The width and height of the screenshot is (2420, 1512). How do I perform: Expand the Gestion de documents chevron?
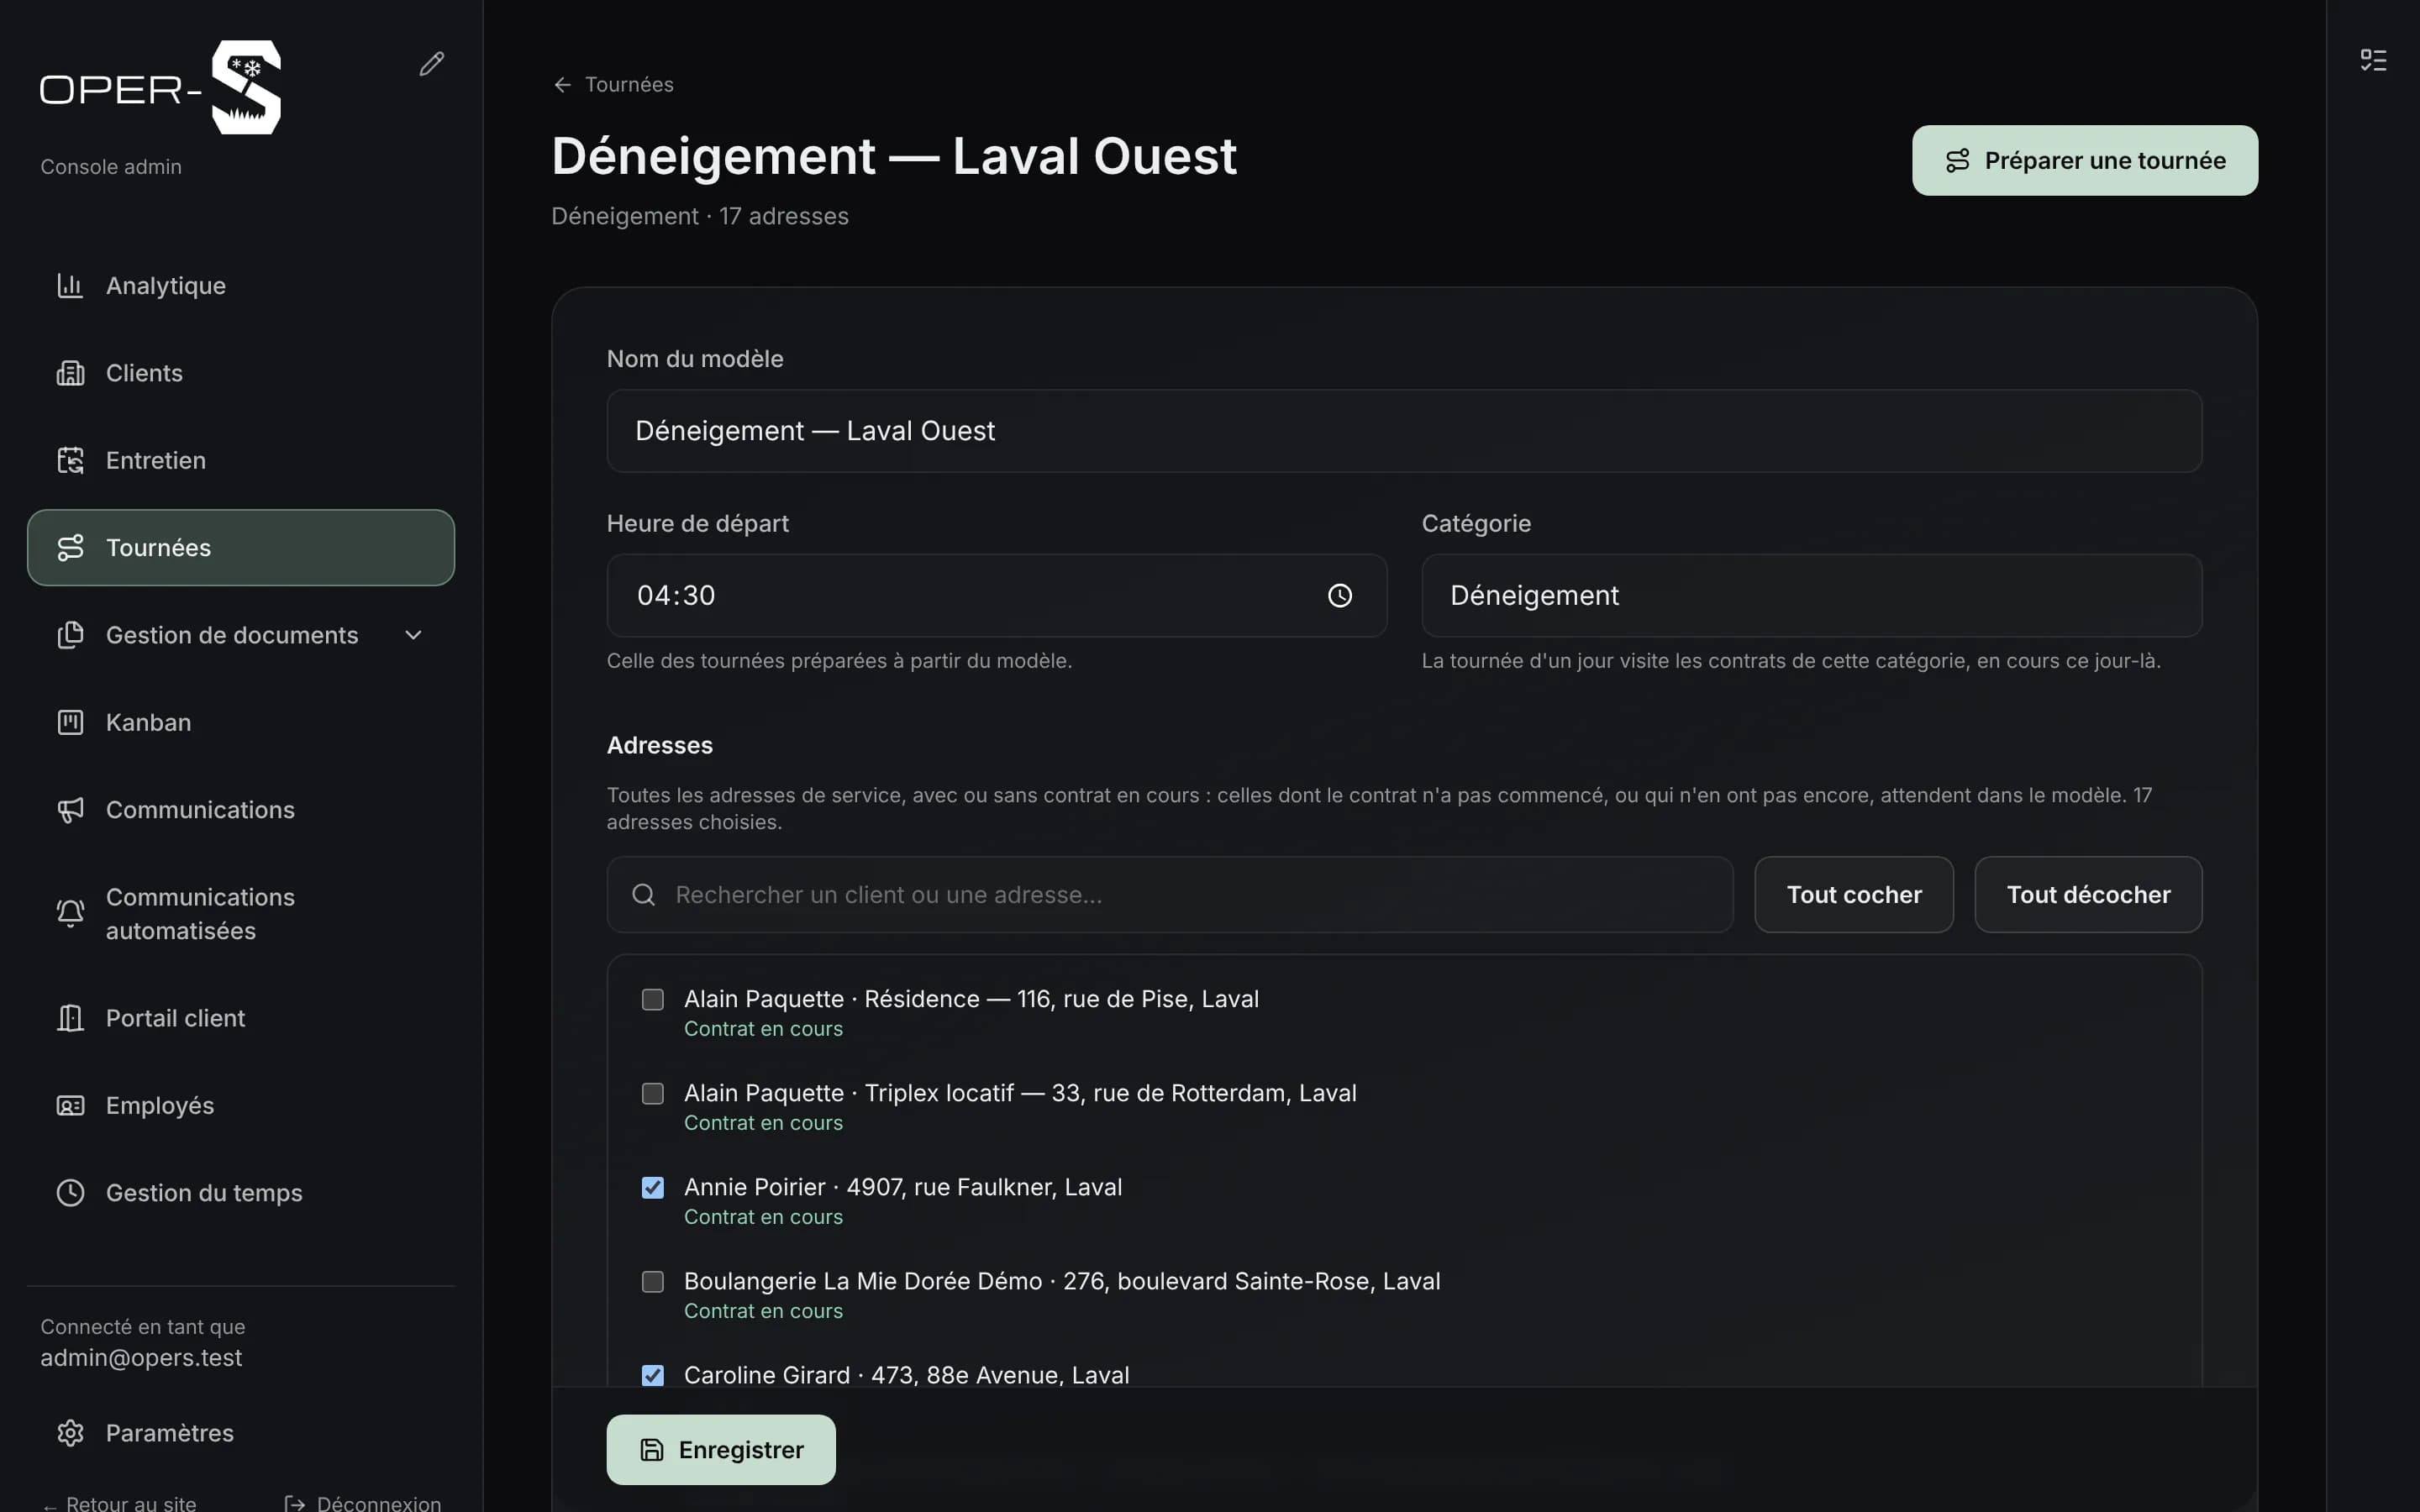point(413,635)
